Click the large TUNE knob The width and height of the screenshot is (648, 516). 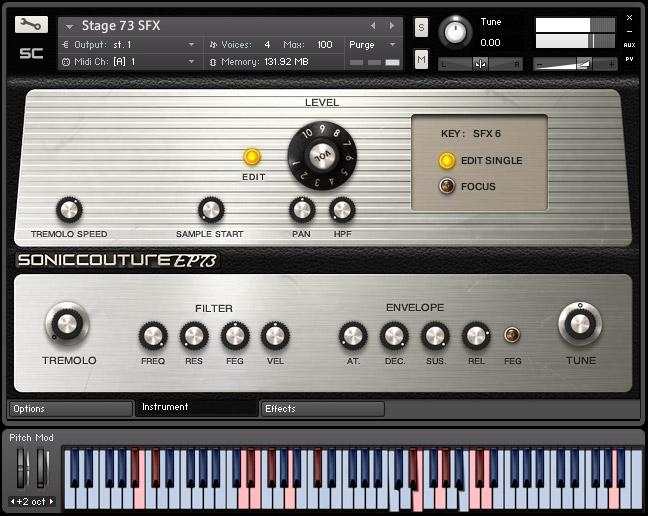(580, 324)
